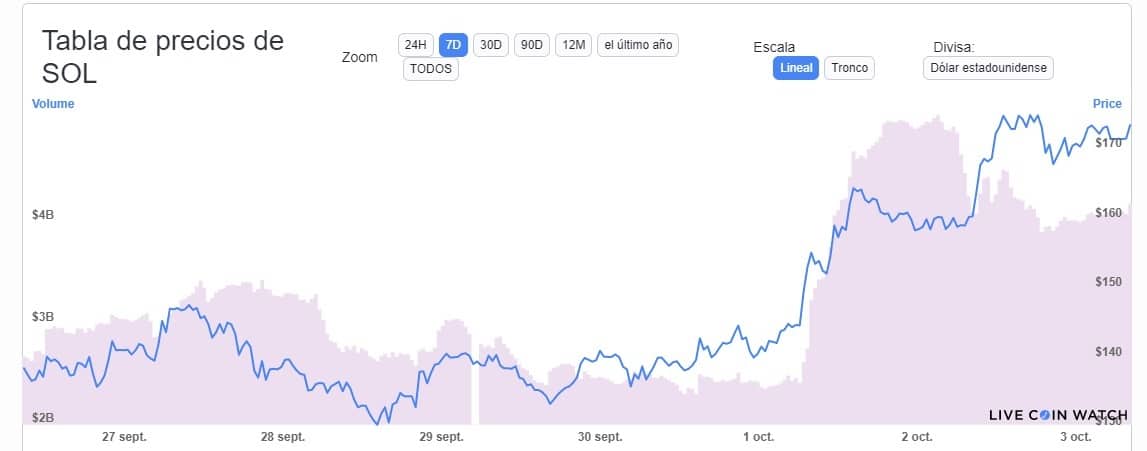Click the 1 oct. date marker
Viewport: 1147px width, 451px height.
tap(758, 437)
